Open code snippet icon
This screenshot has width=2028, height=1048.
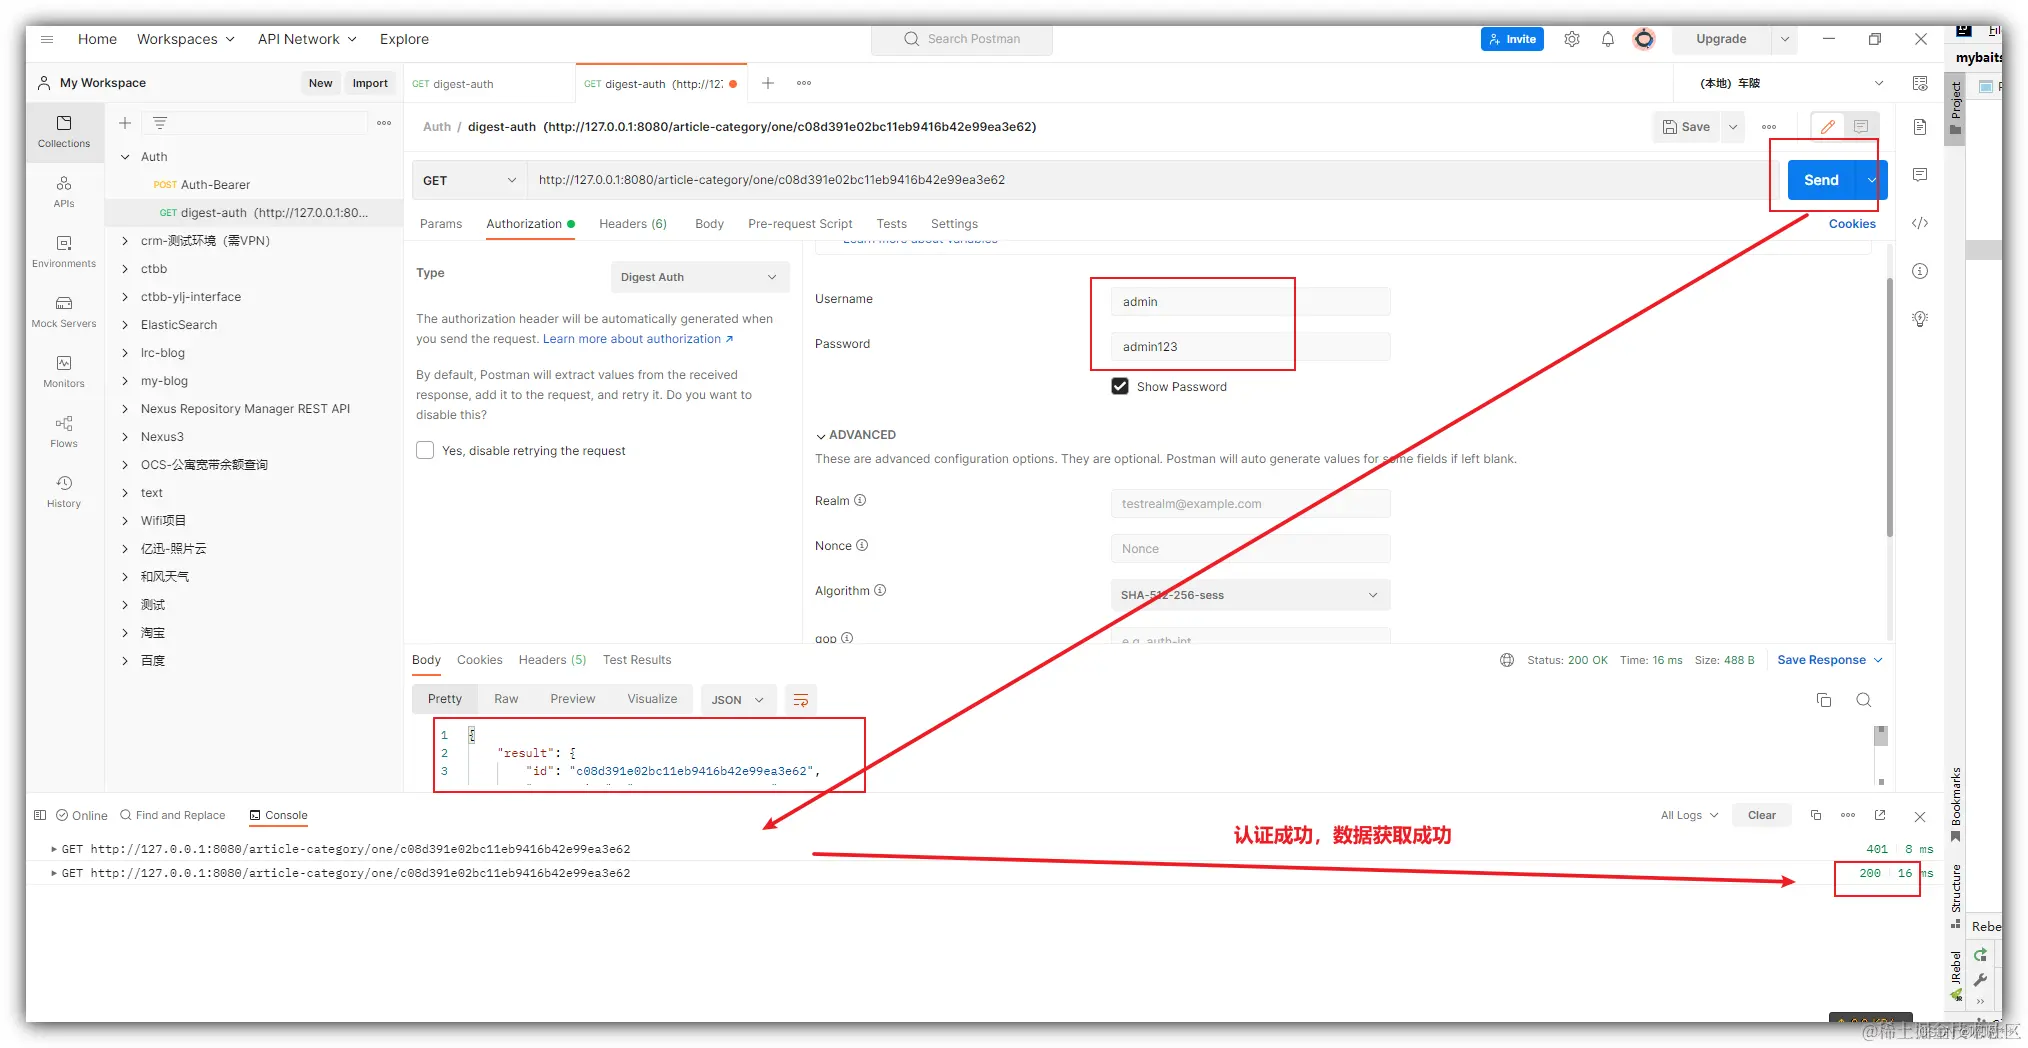(1920, 223)
